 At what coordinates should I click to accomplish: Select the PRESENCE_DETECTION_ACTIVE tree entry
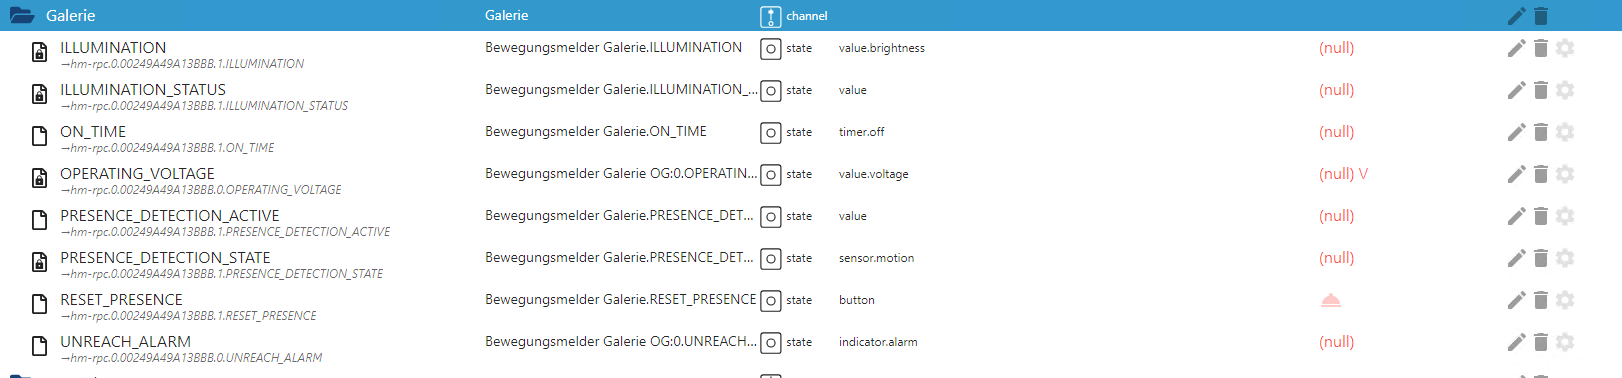point(170,216)
